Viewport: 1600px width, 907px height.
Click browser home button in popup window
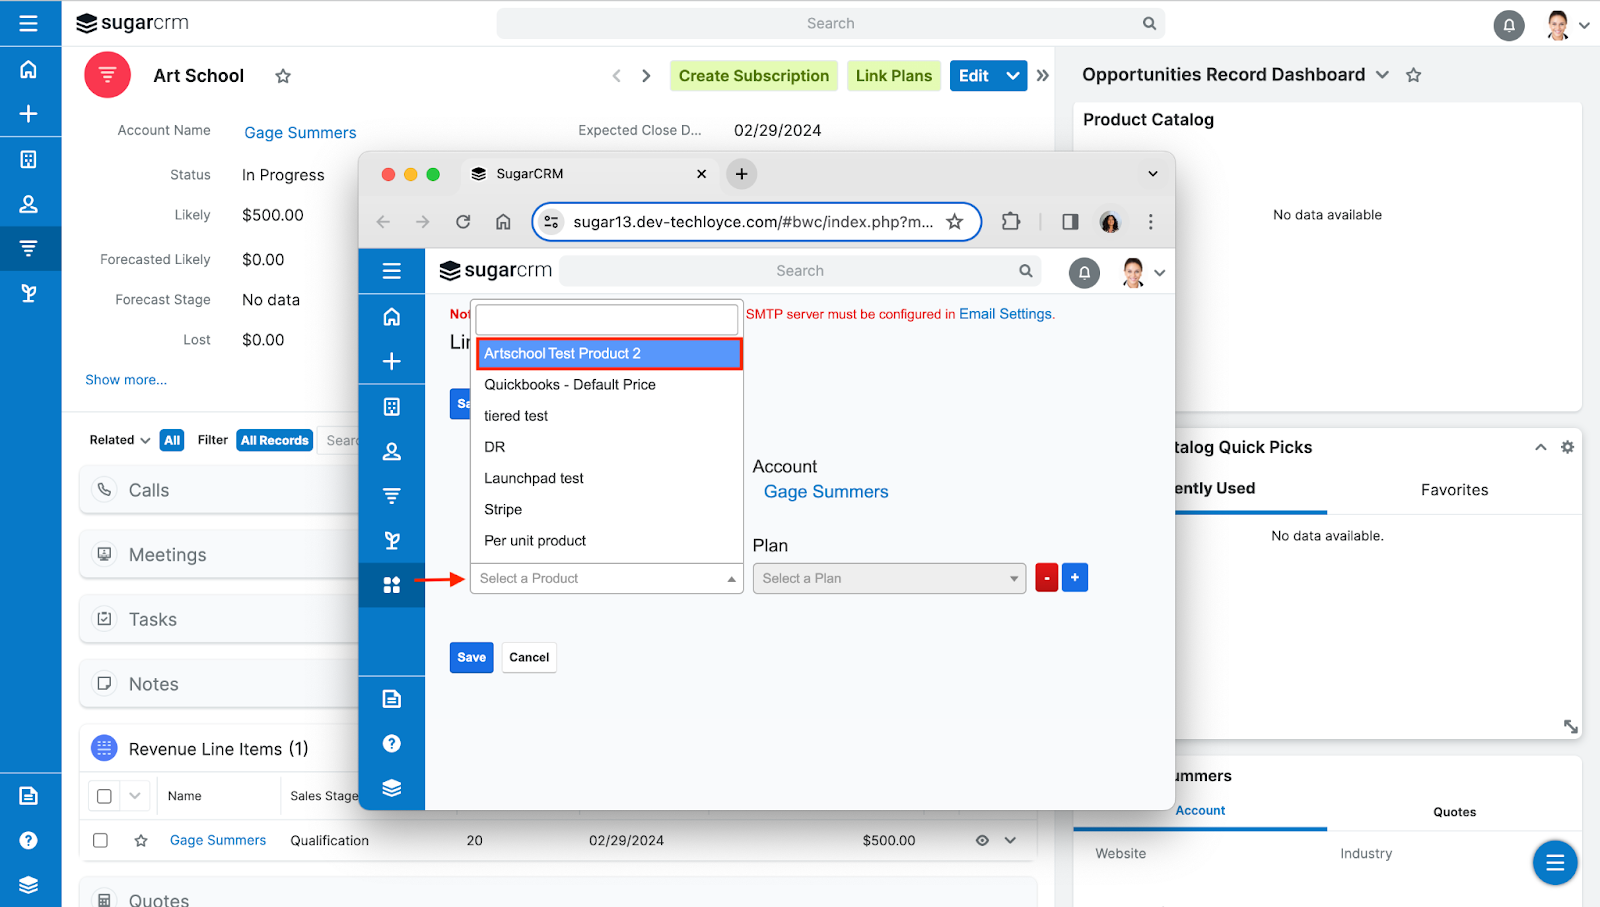coord(503,222)
